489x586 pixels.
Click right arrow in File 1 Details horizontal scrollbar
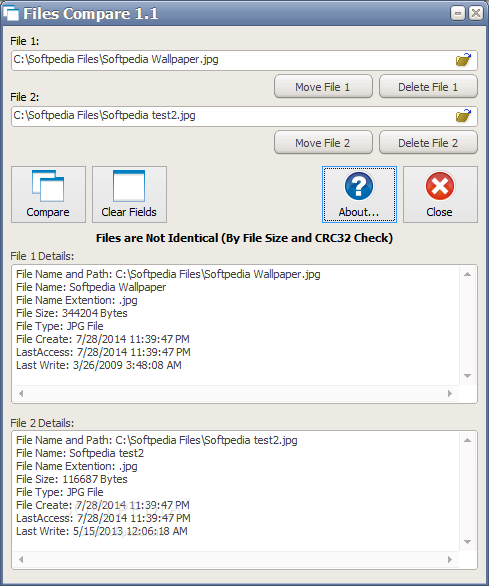(450, 394)
